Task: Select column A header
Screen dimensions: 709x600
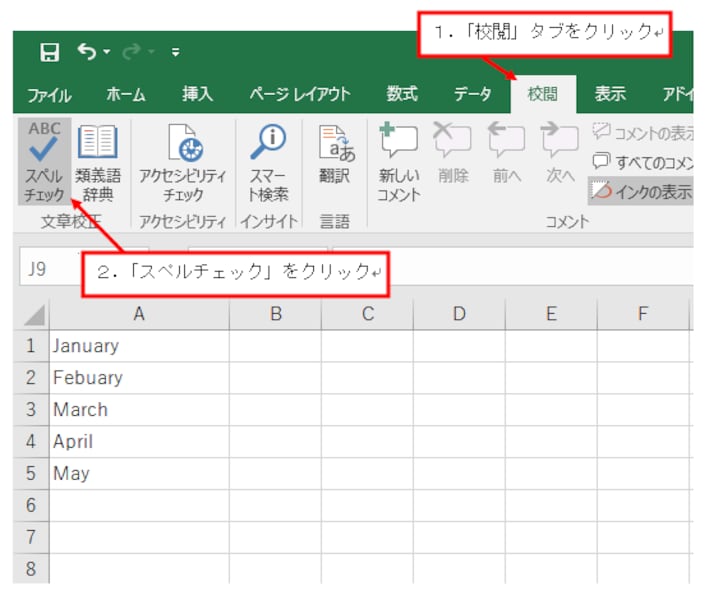Action: coord(139,313)
